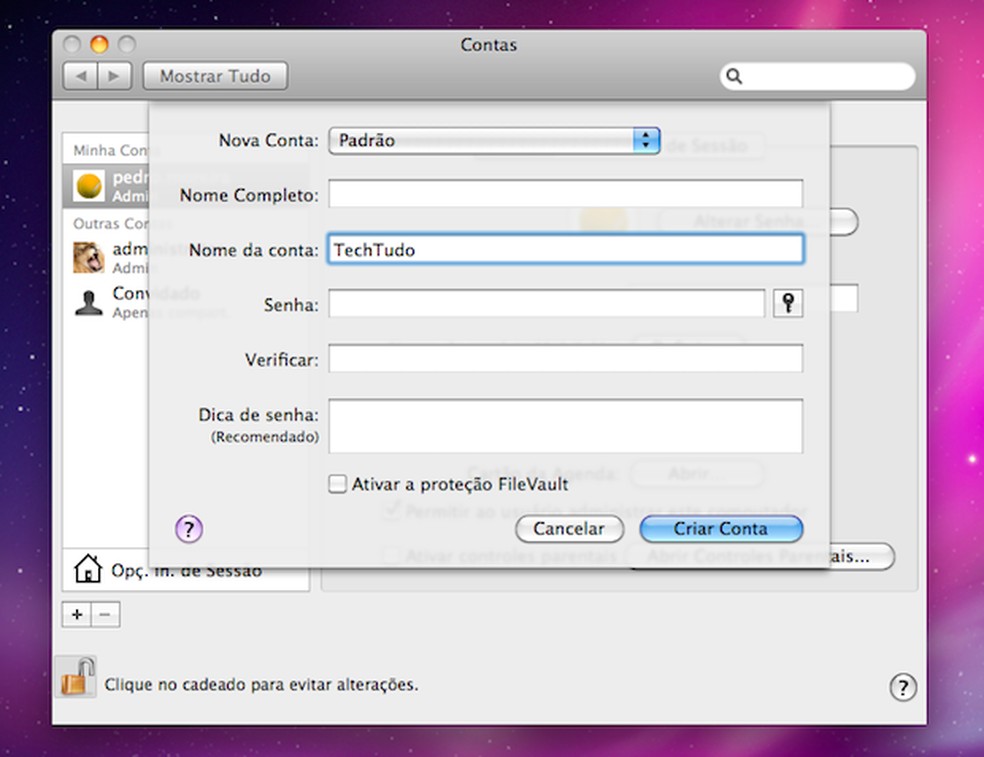Viewport: 984px width, 757px height.
Task: Click the Cancelar button
Action: [x=569, y=529]
